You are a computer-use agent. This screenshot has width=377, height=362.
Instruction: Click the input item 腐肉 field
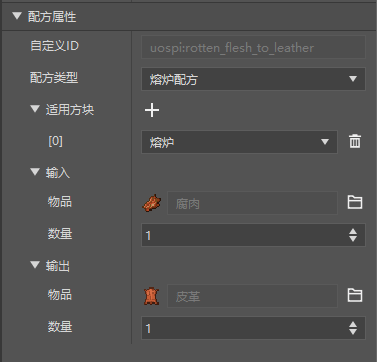coord(252,203)
